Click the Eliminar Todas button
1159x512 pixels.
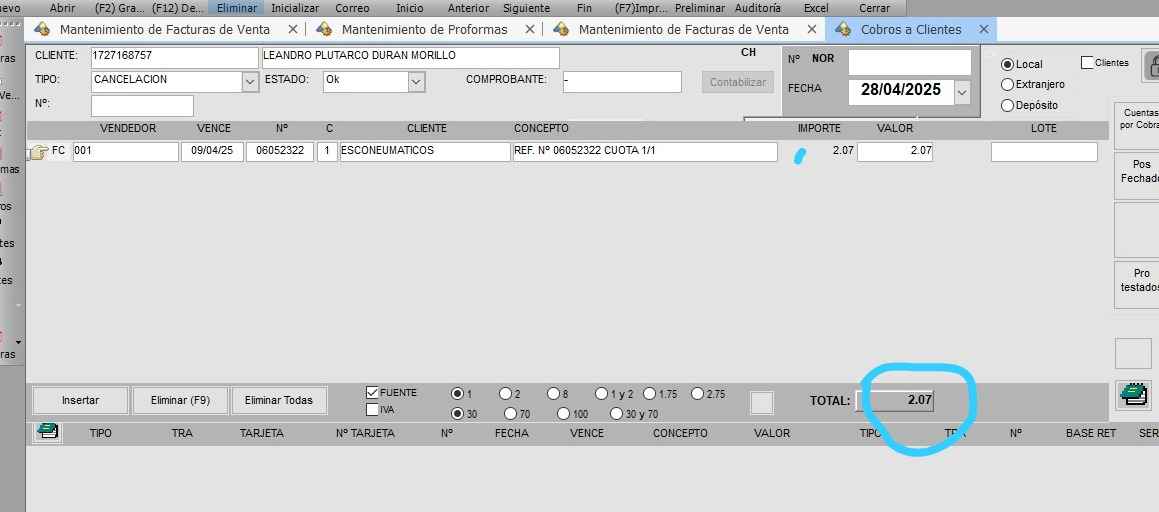pyautogui.click(x=279, y=400)
